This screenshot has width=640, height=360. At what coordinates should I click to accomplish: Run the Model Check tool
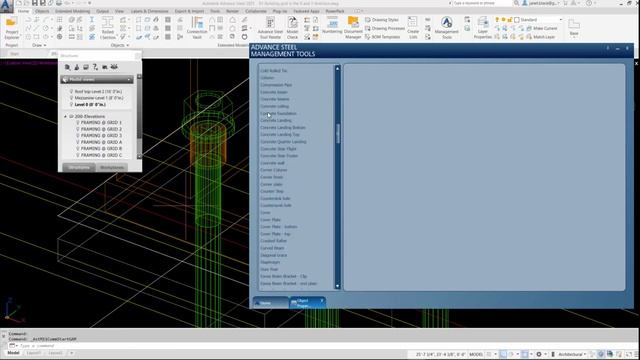click(x=292, y=28)
